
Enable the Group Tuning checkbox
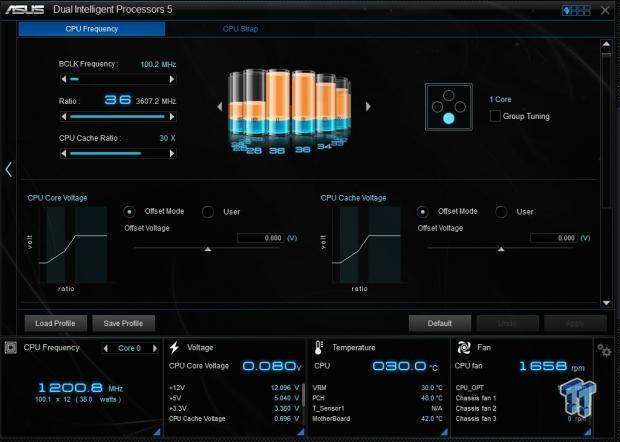click(x=495, y=116)
